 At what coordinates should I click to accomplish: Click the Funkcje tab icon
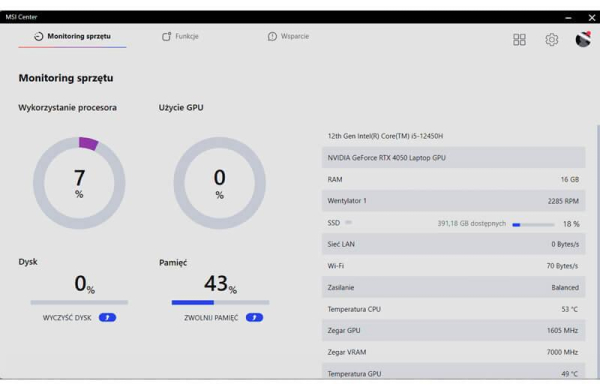tap(166, 36)
